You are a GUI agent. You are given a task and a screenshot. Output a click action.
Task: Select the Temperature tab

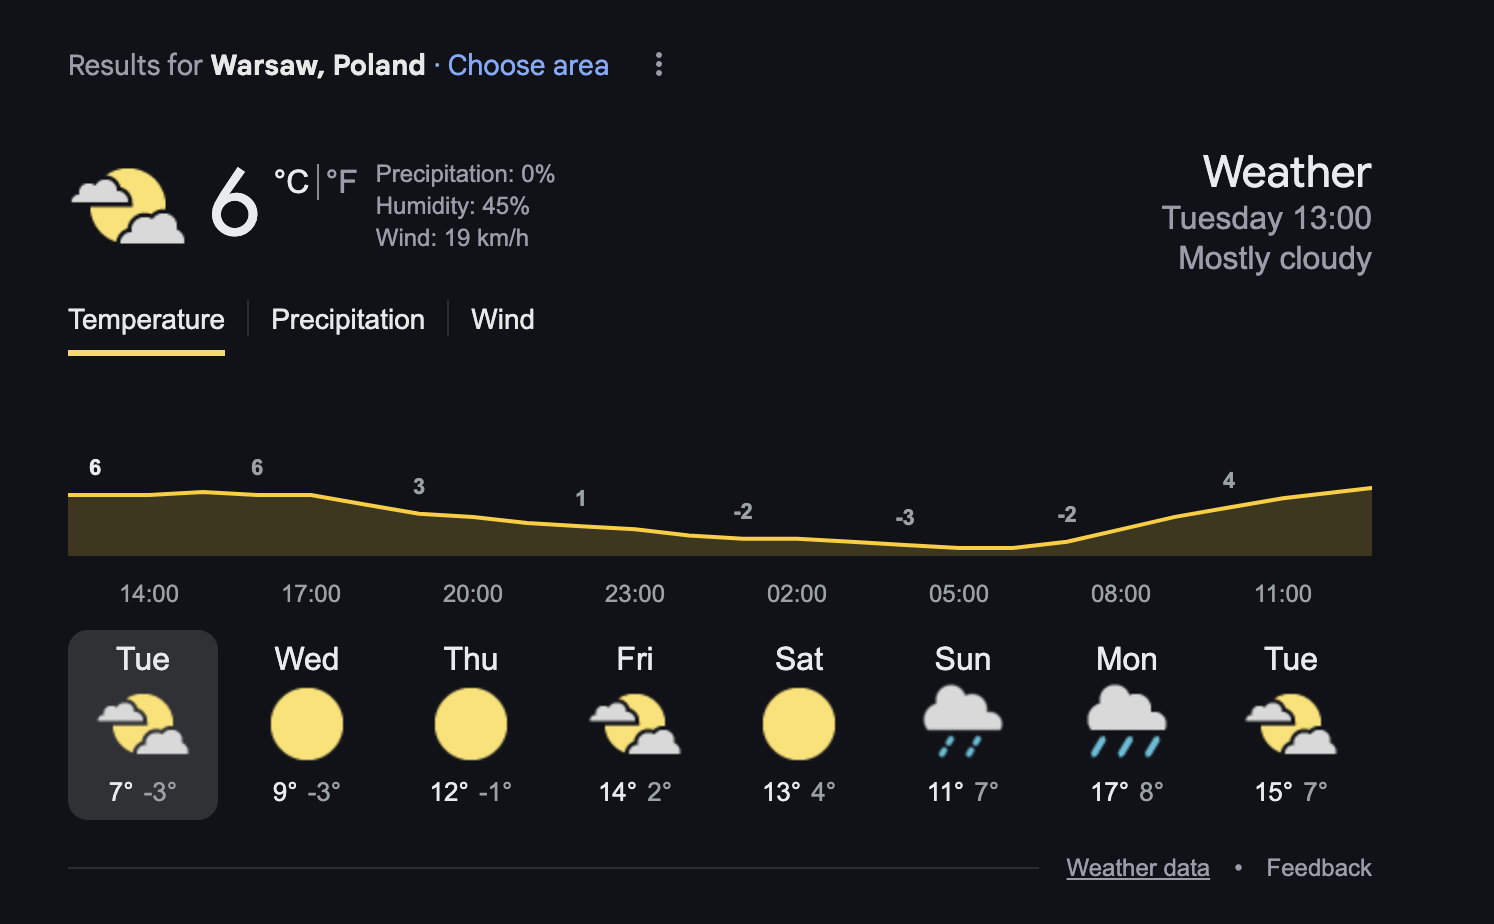pyautogui.click(x=146, y=319)
